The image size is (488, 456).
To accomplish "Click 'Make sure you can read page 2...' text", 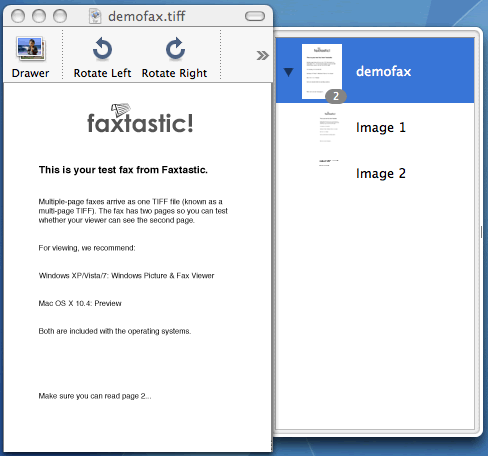I will 95,396.
